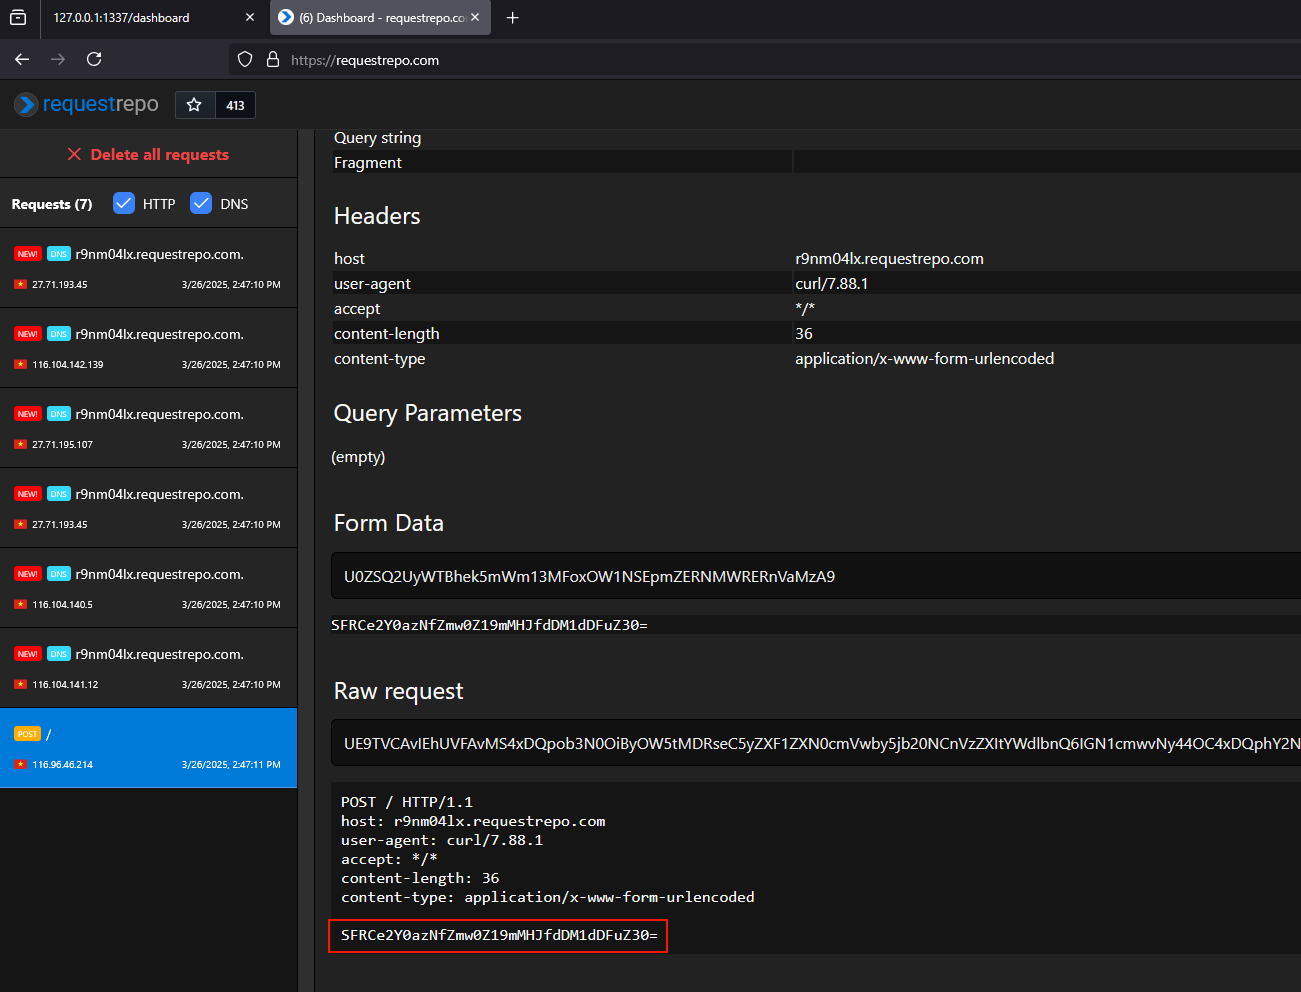The width and height of the screenshot is (1301, 992).
Task: Reload the page with the refresh icon
Action: coord(94,60)
